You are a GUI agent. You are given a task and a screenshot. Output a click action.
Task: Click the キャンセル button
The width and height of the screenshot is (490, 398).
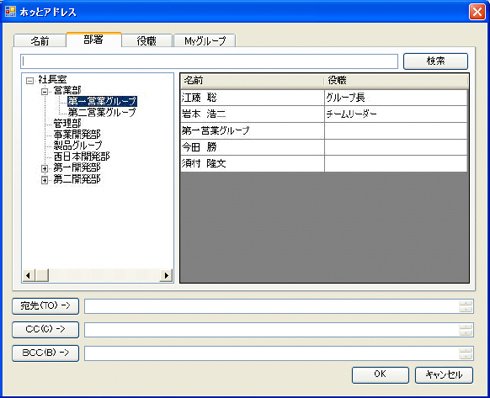pyautogui.click(x=444, y=375)
